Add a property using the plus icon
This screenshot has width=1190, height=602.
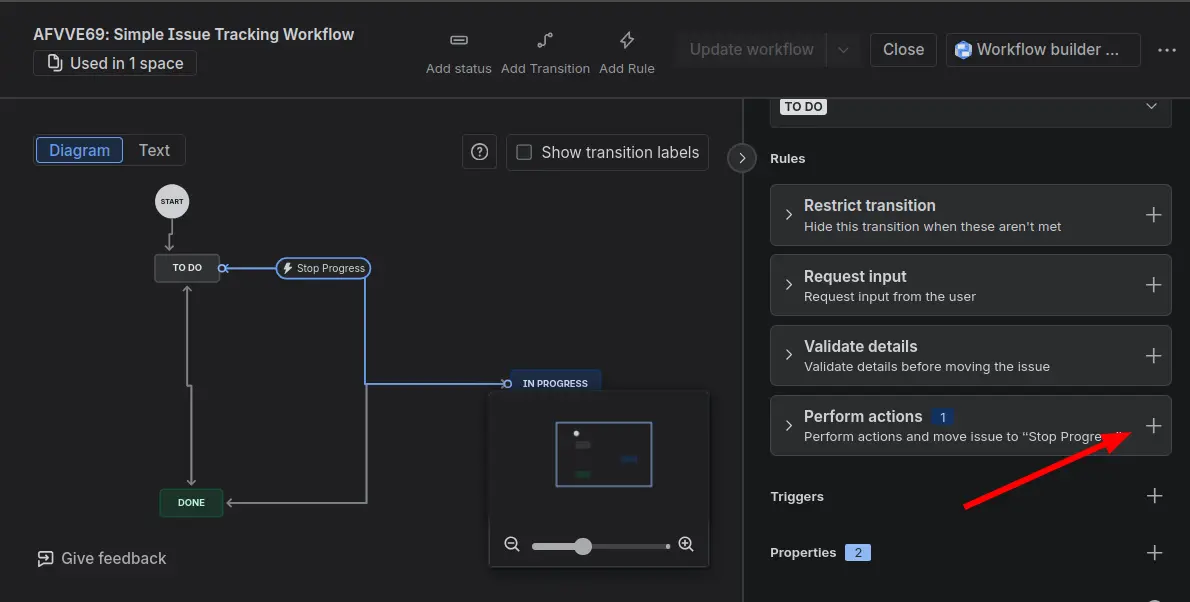pyautogui.click(x=1154, y=553)
